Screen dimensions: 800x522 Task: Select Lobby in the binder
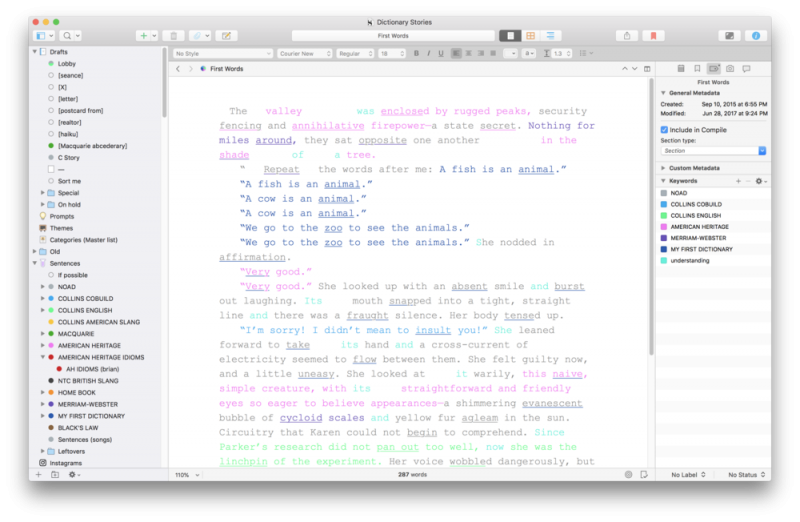[66, 64]
